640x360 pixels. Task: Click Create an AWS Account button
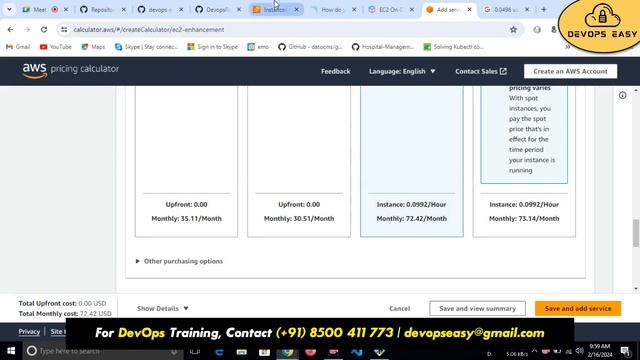[x=570, y=71]
